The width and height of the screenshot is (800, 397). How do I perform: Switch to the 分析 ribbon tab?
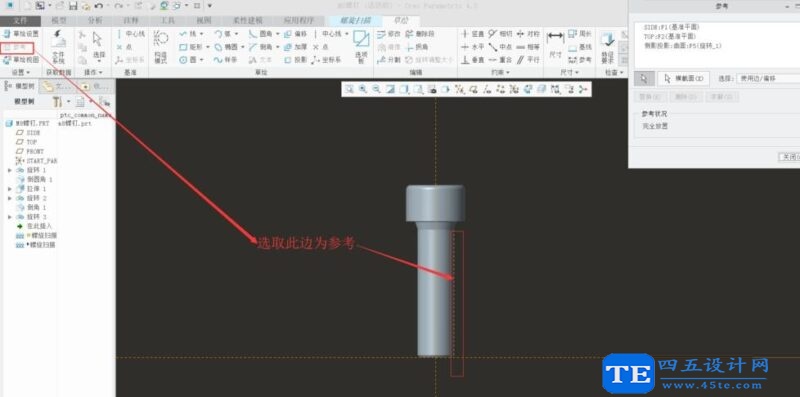(x=95, y=20)
